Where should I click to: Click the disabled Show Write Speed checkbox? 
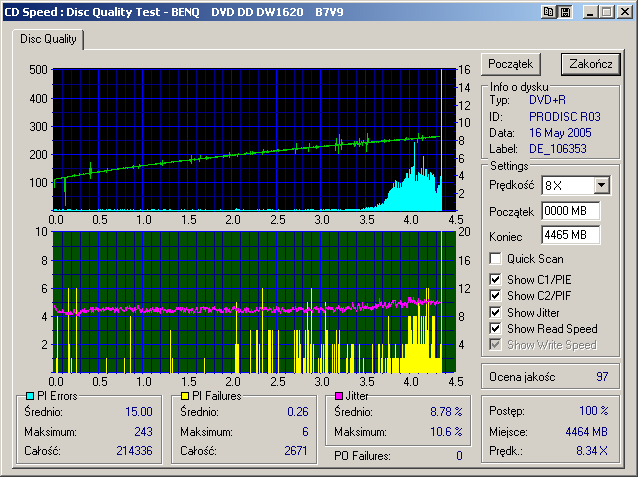495,345
